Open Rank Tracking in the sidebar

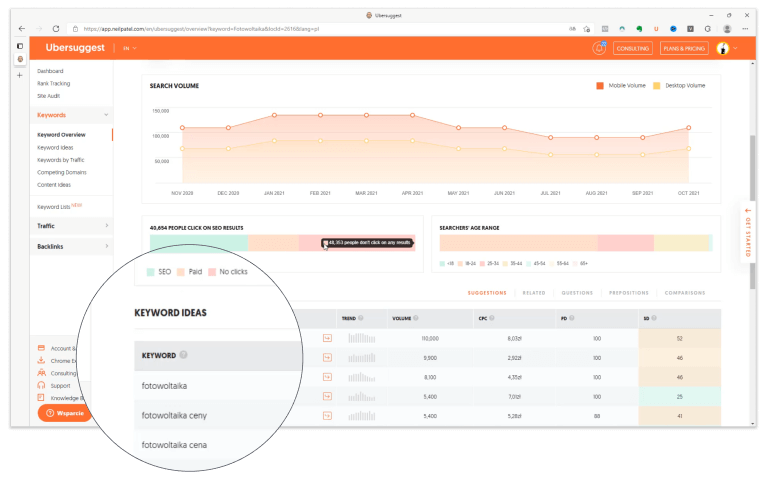tap(53, 84)
